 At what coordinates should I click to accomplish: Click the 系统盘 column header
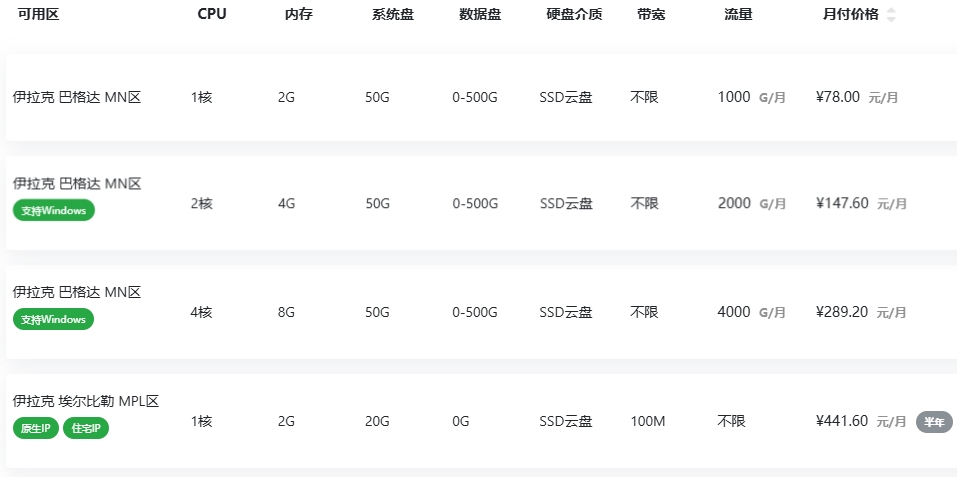(393, 15)
